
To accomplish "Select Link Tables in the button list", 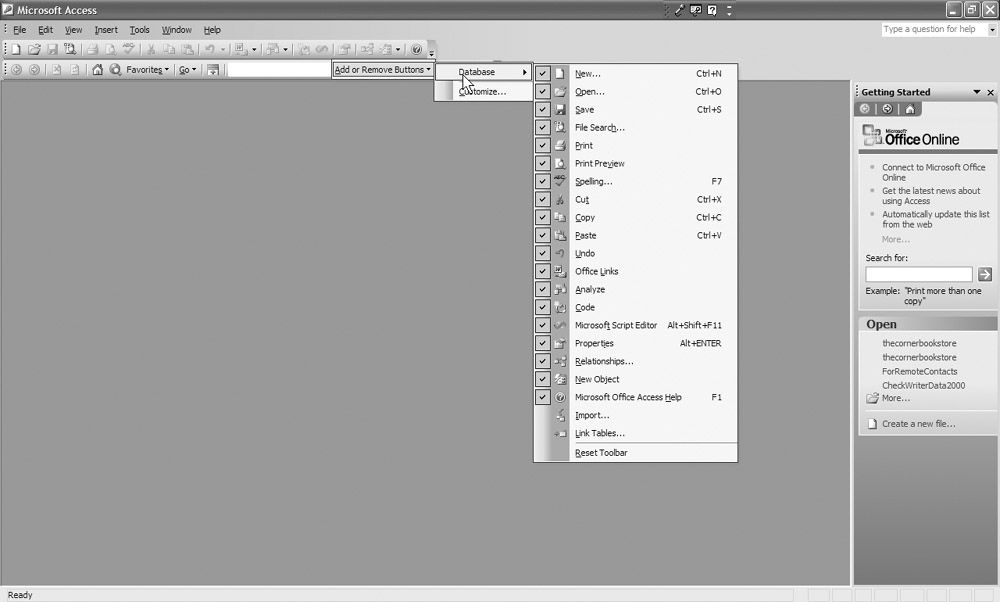I will pos(599,434).
